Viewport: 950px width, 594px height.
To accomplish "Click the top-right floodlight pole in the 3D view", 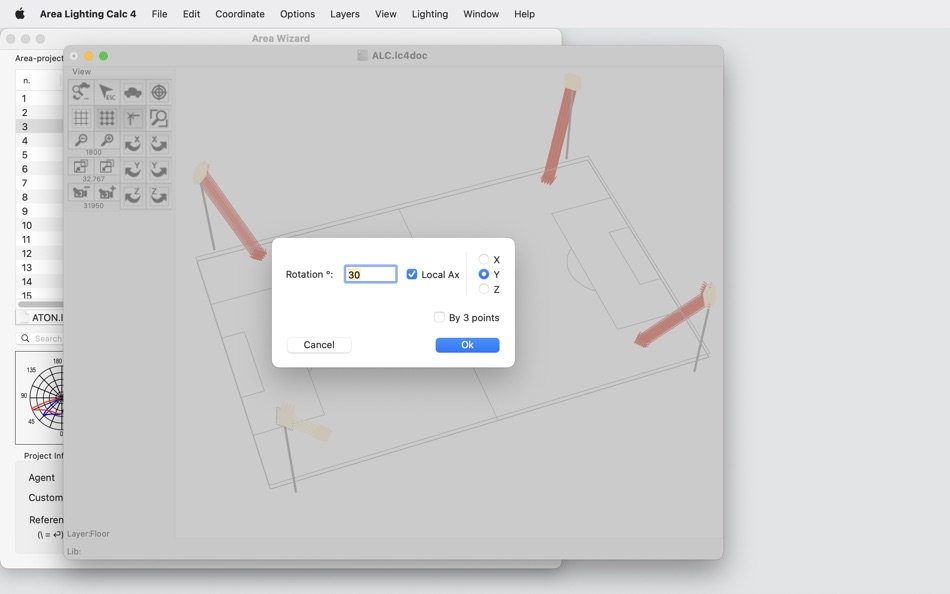I will pos(568,124).
